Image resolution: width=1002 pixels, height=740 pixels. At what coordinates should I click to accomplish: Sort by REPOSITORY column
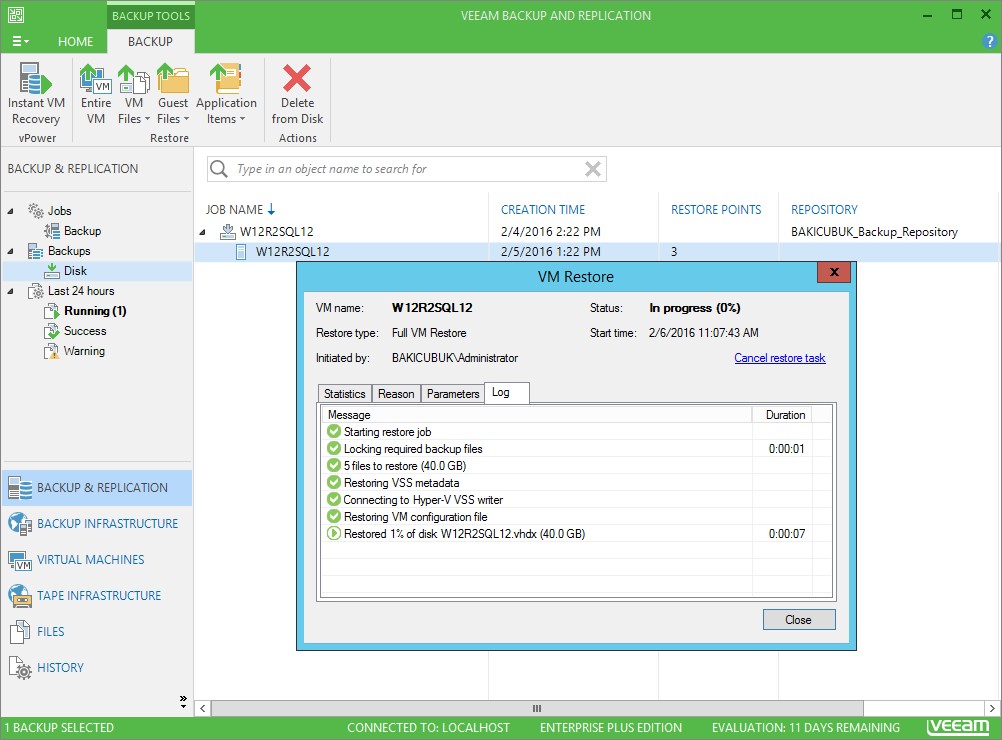(x=824, y=210)
